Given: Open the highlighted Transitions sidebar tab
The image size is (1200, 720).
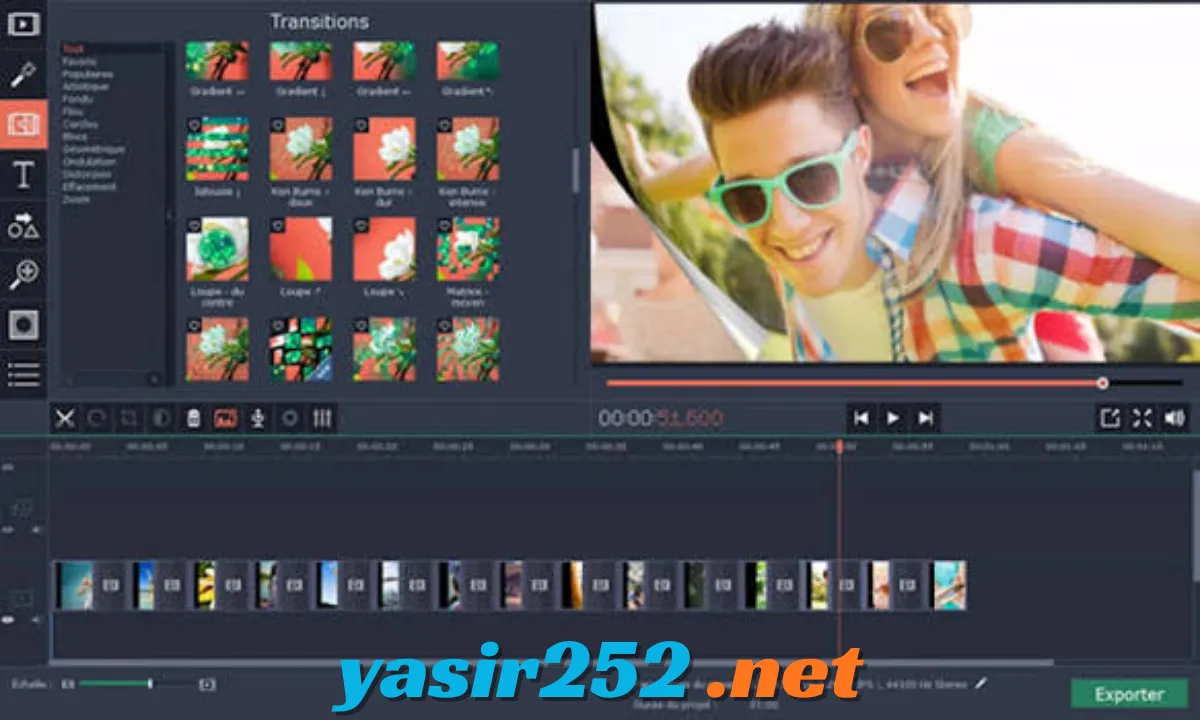Looking at the screenshot, I should pyautogui.click(x=23, y=125).
